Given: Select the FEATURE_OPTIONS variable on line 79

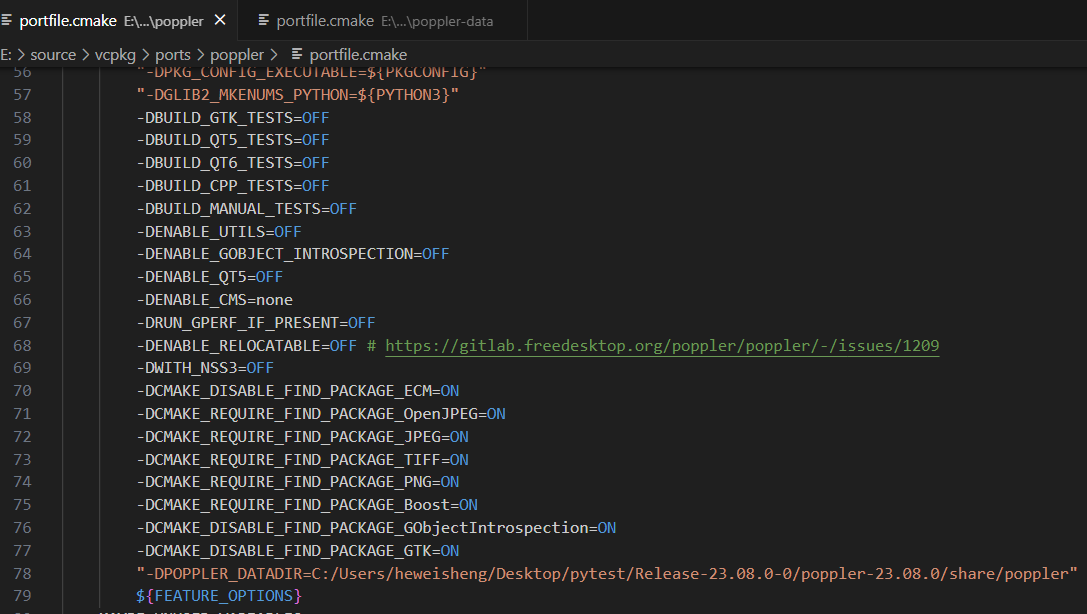Looking at the screenshot, I should coord(215,594).
